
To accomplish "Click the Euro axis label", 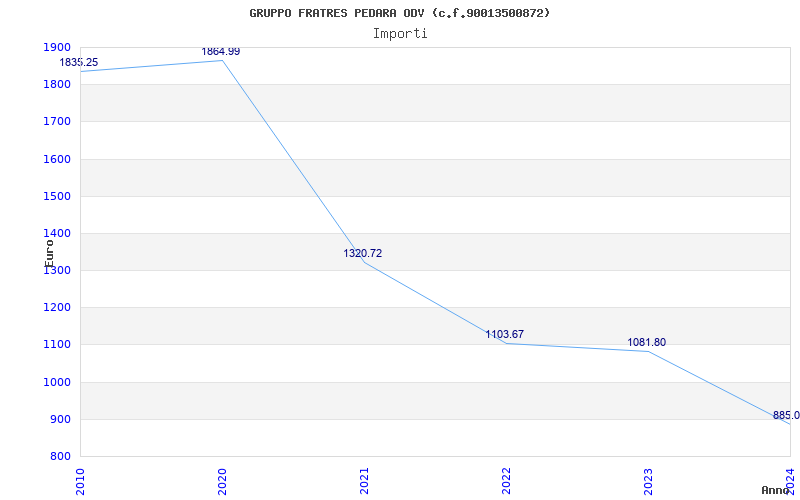I will pyautogui.click(x=49, y=253).
